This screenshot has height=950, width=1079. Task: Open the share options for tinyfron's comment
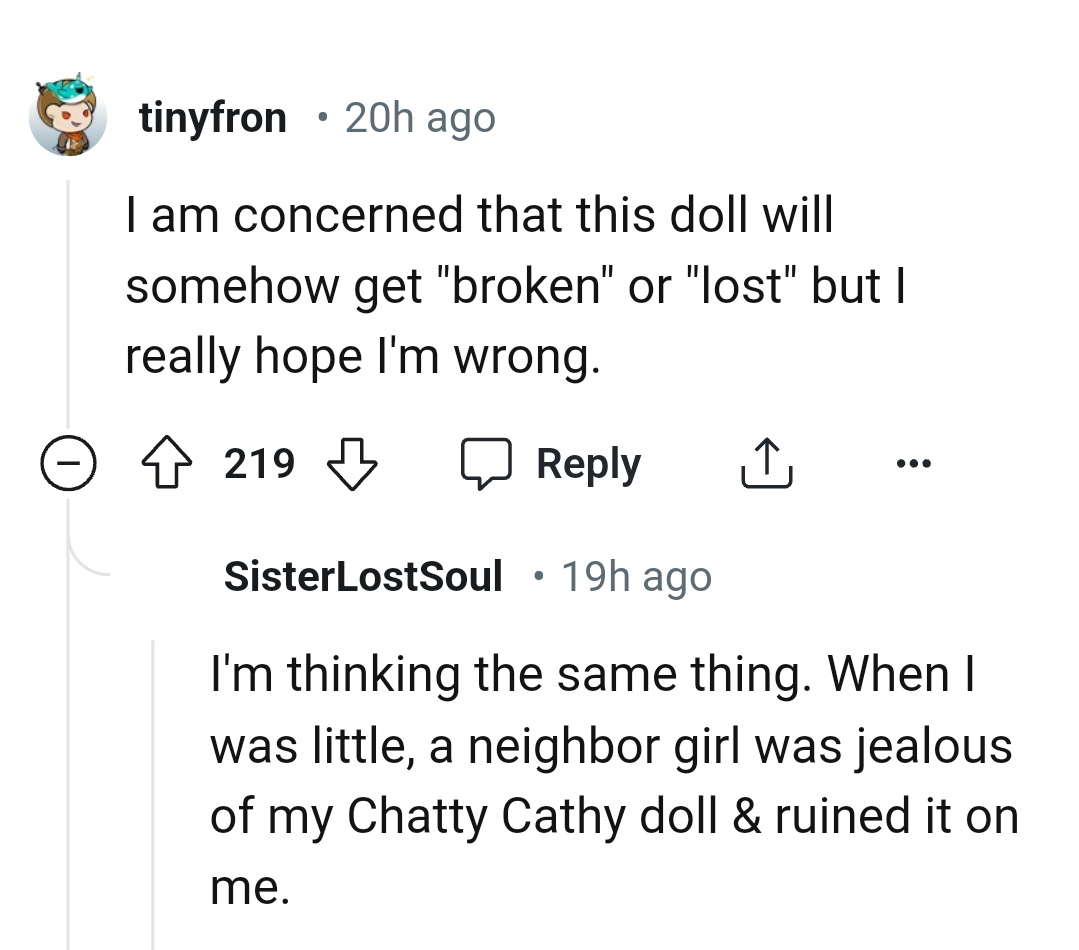click(766, 462)
